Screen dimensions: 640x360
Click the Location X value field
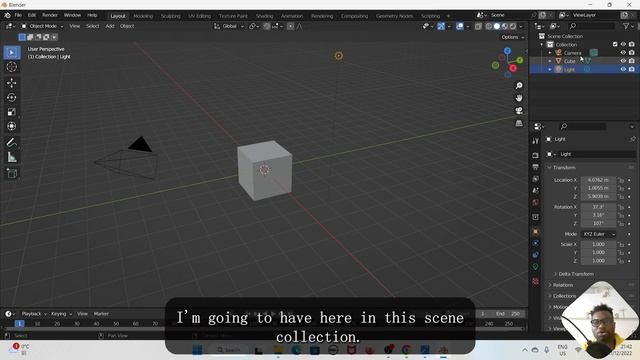(x=598, y=180)
